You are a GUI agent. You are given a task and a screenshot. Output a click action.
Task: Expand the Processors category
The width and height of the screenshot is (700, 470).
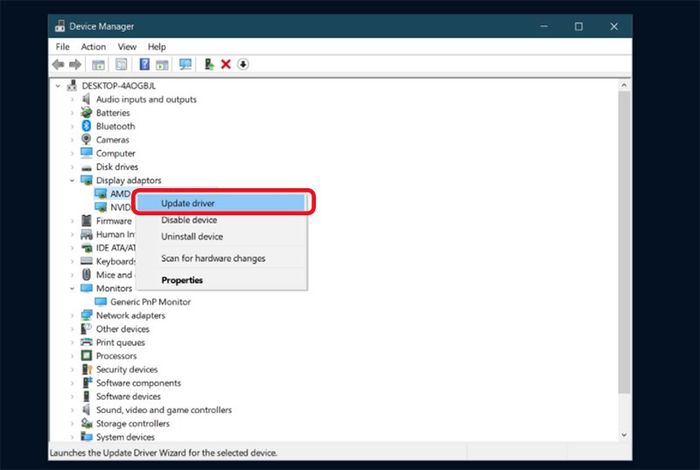coord(72,356)
